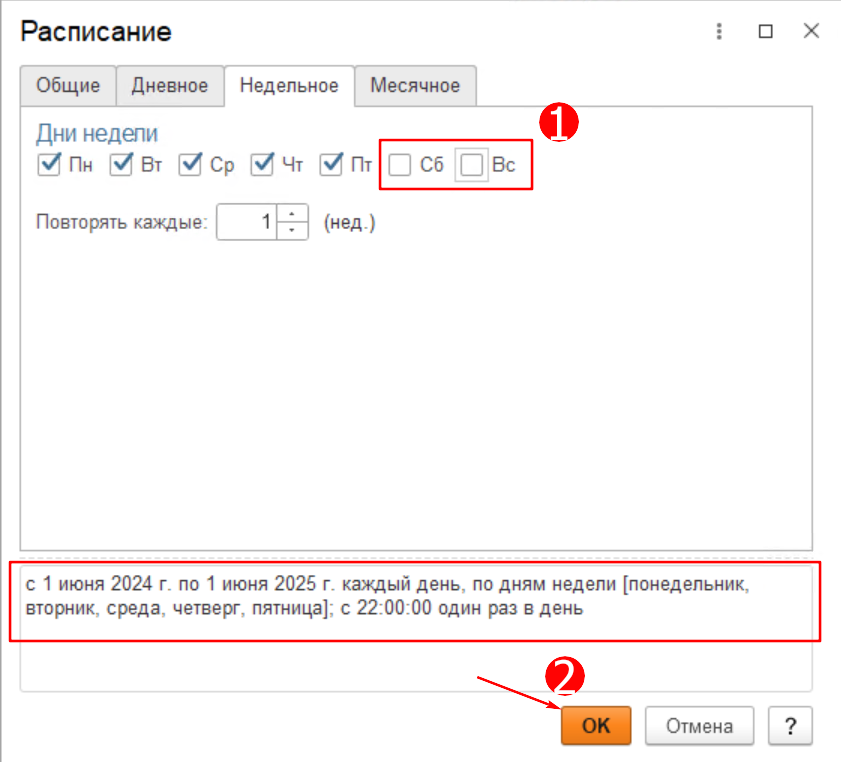This screenshot has width=841, height=762.
Task: Open the three-dot more options menu
Action: (x=719, y=32)
